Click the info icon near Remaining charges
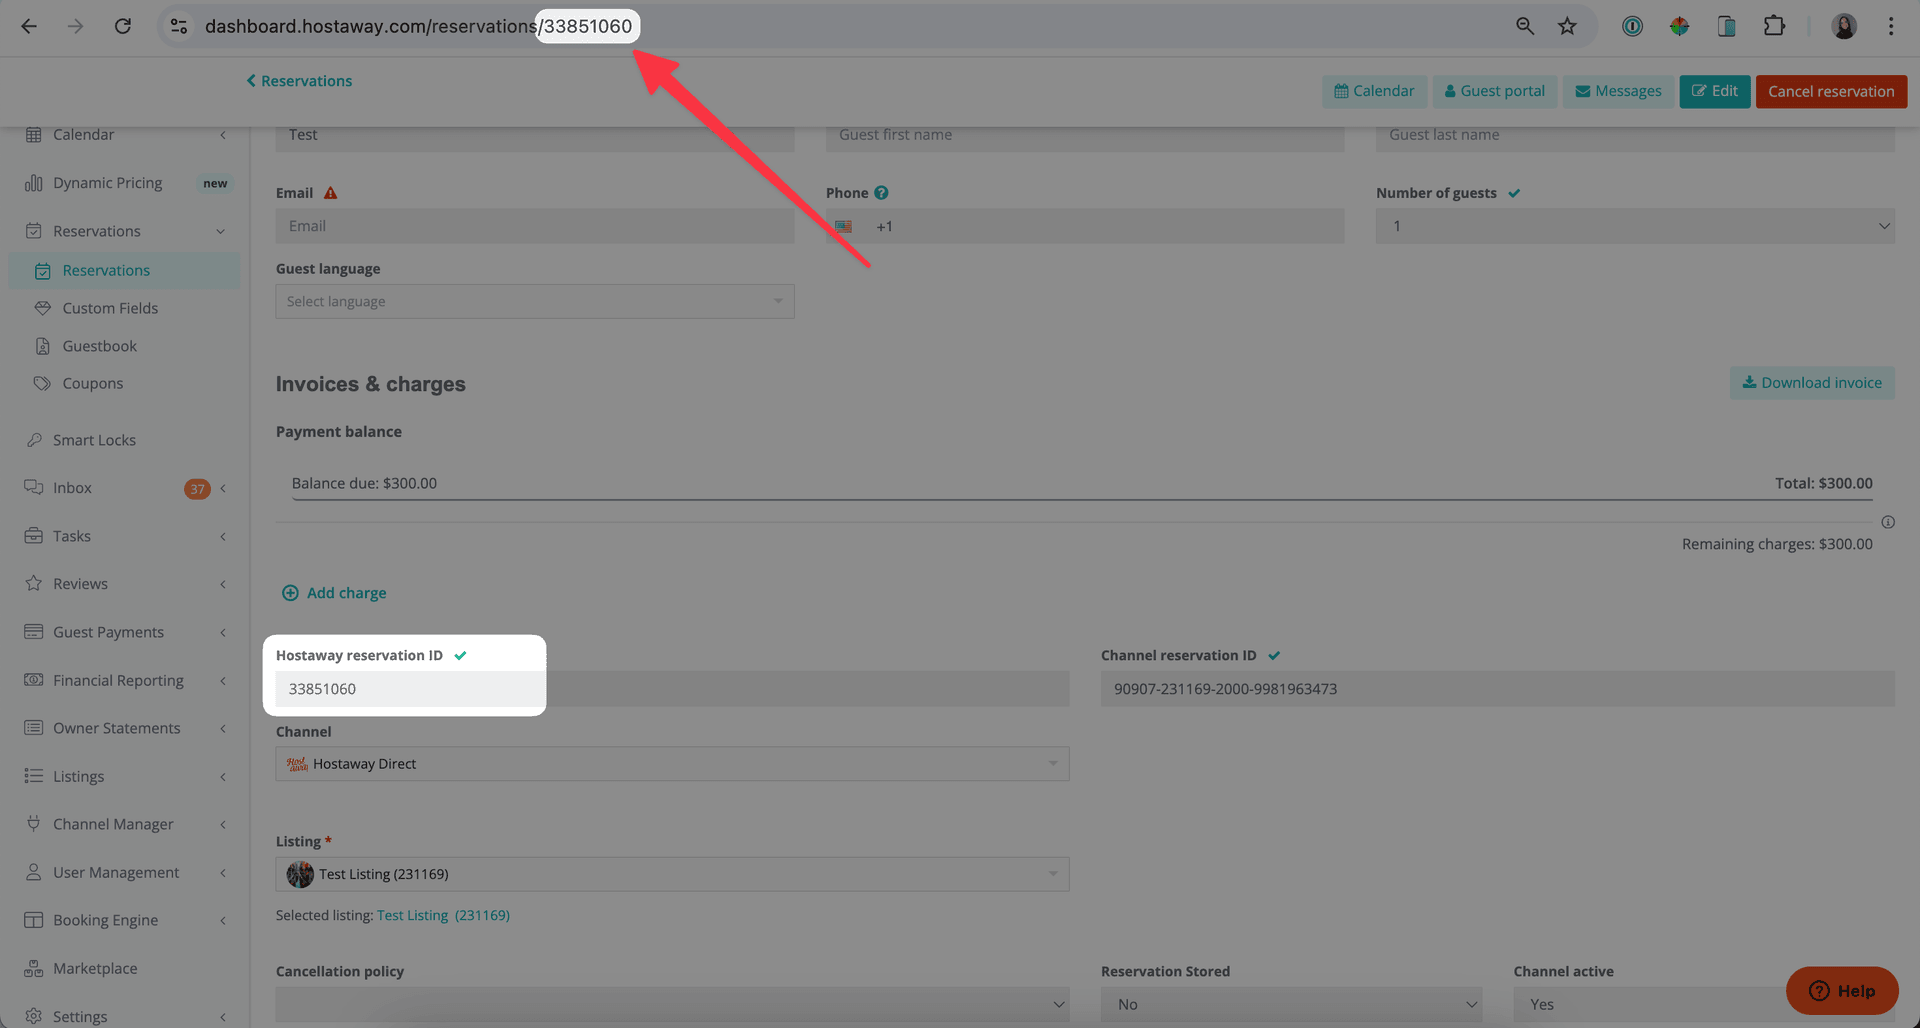 click(x=1888, y=522)
